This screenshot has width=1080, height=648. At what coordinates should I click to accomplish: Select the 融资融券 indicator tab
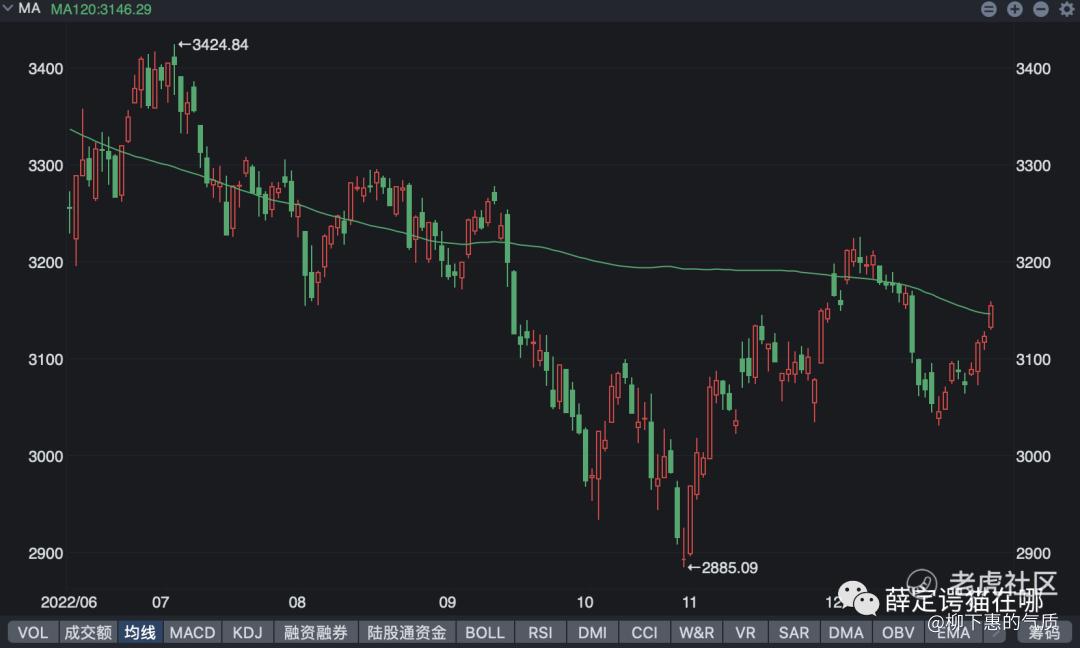315,632
